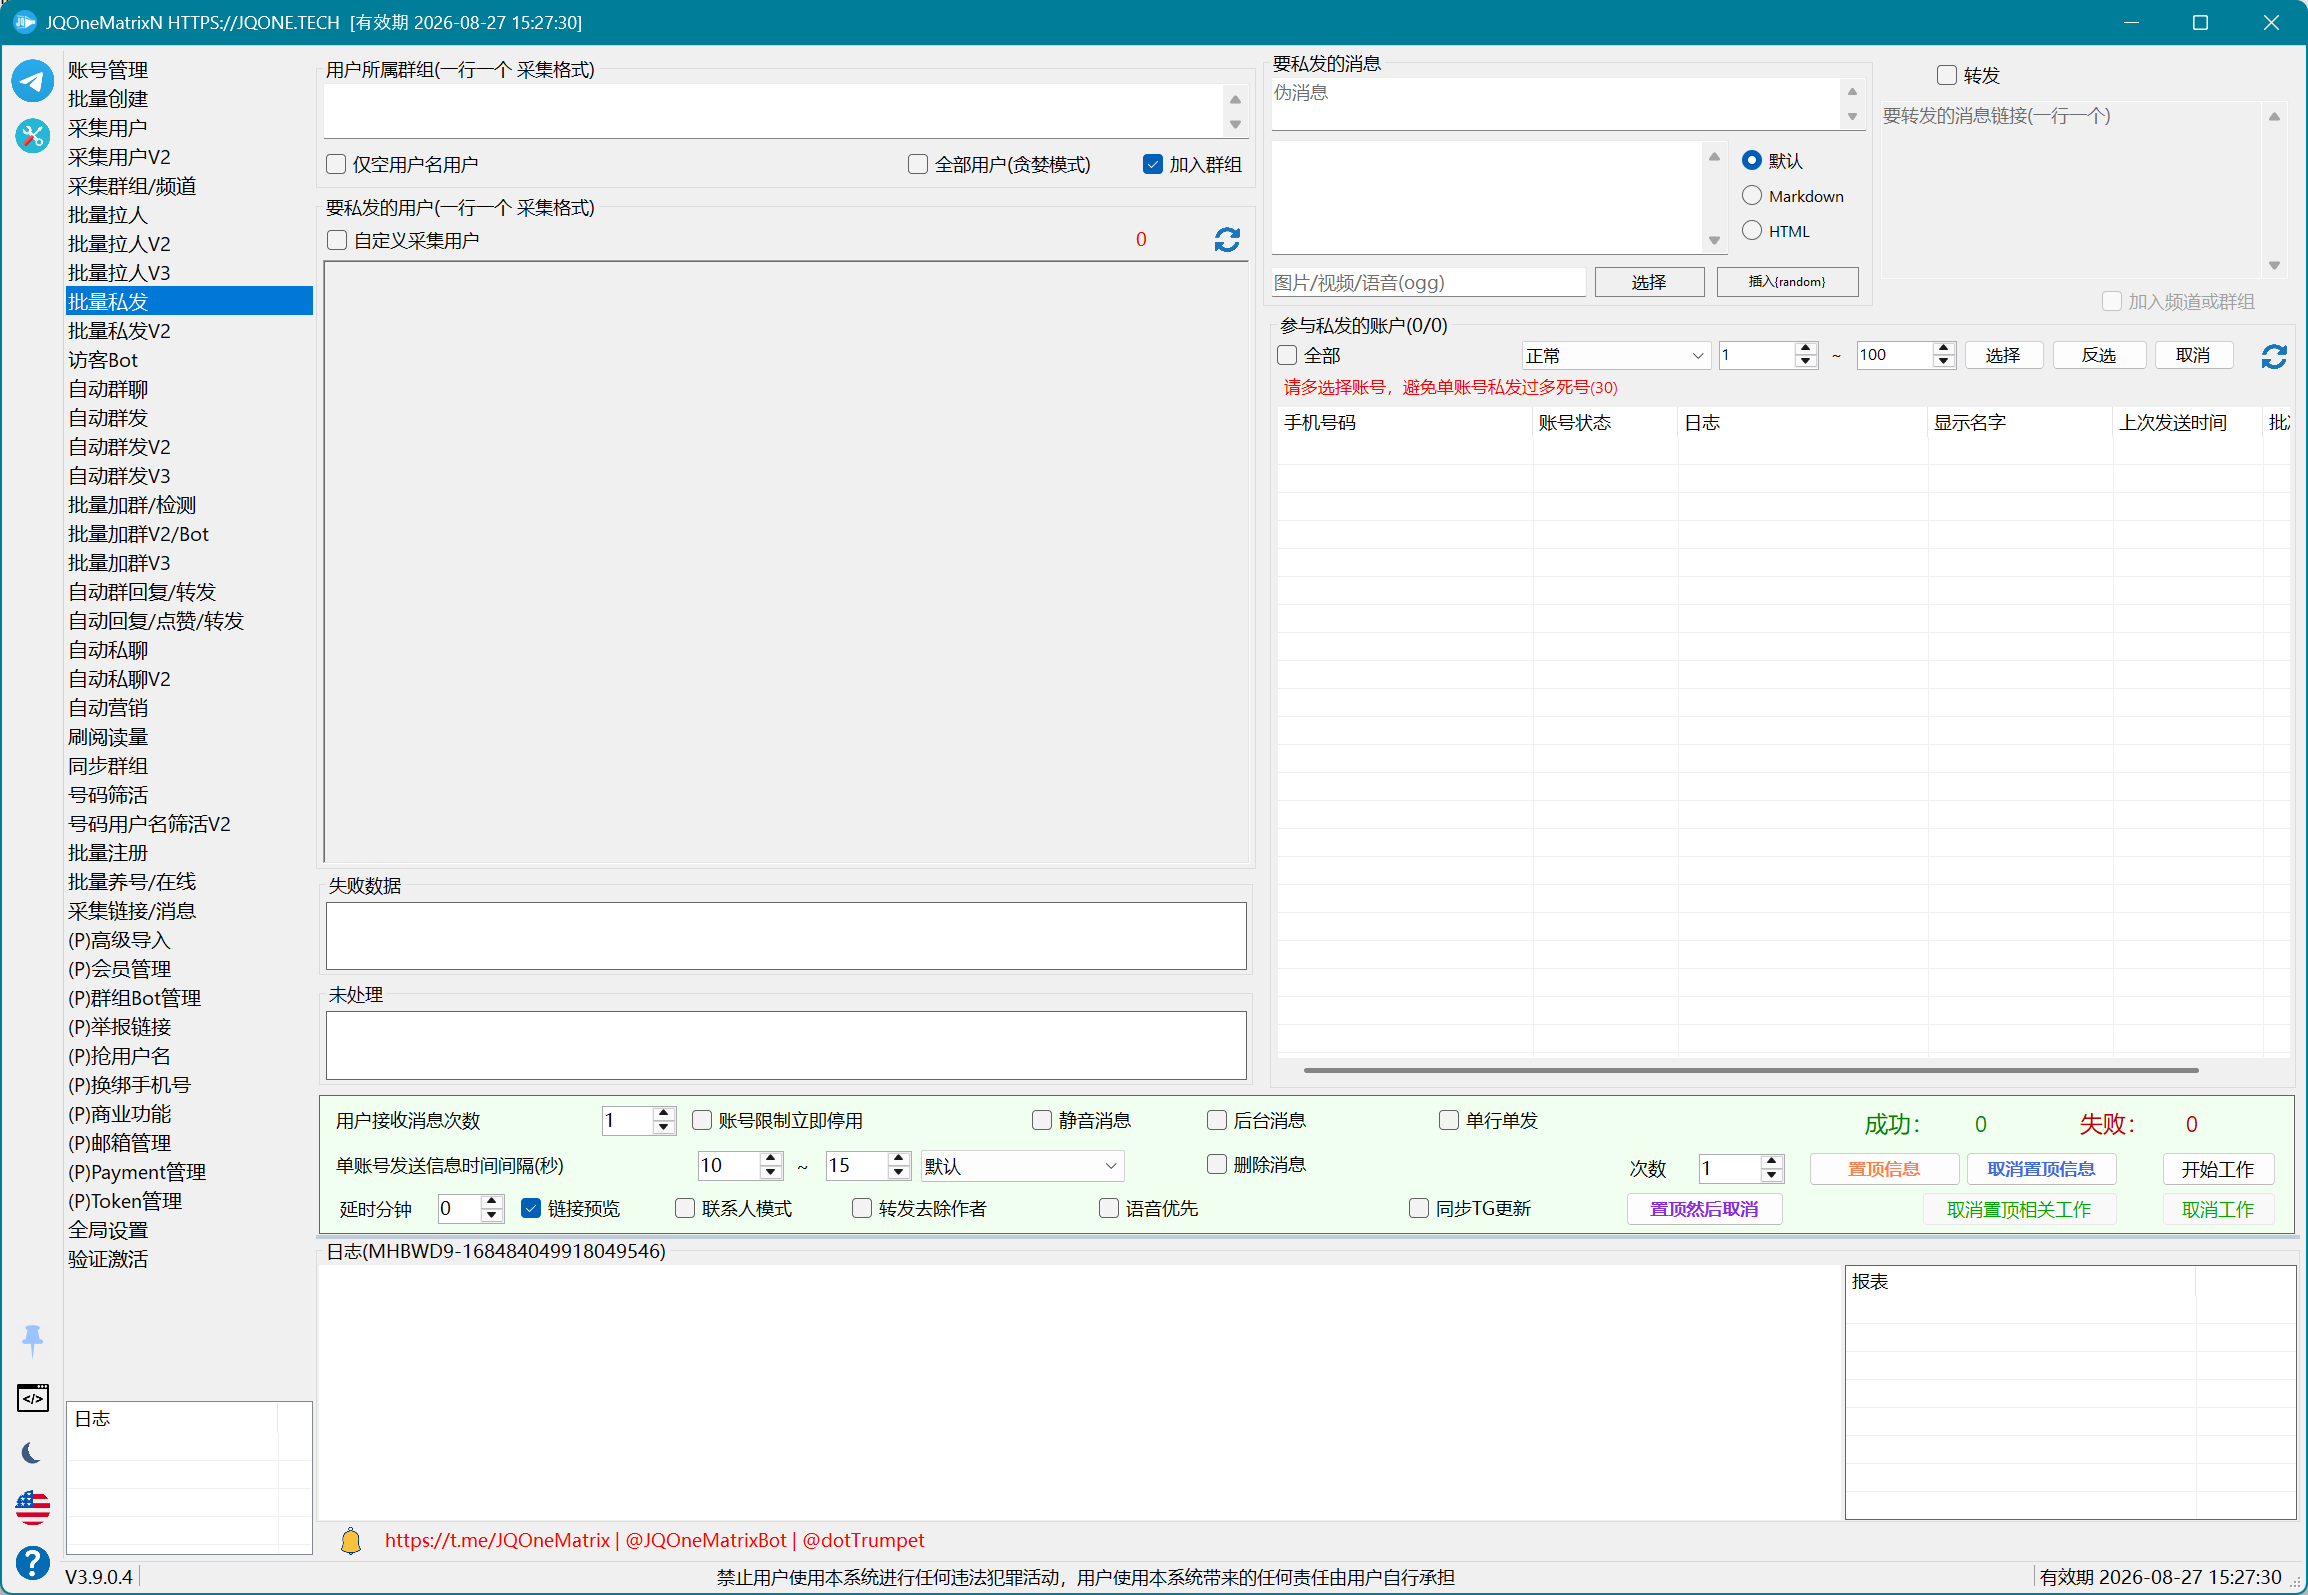Click the pin icon in left sidebar

pos(32,1340)
